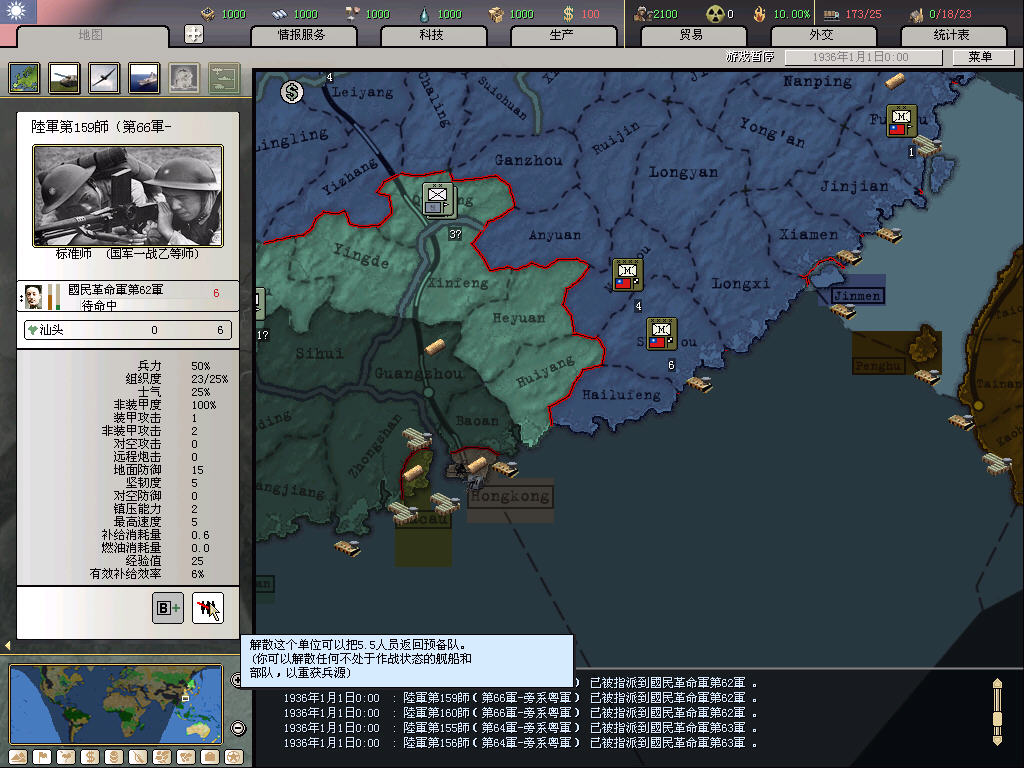1024x768 pixels.
Task: Select the air units plane icon
Action: [x=104, y=77]
